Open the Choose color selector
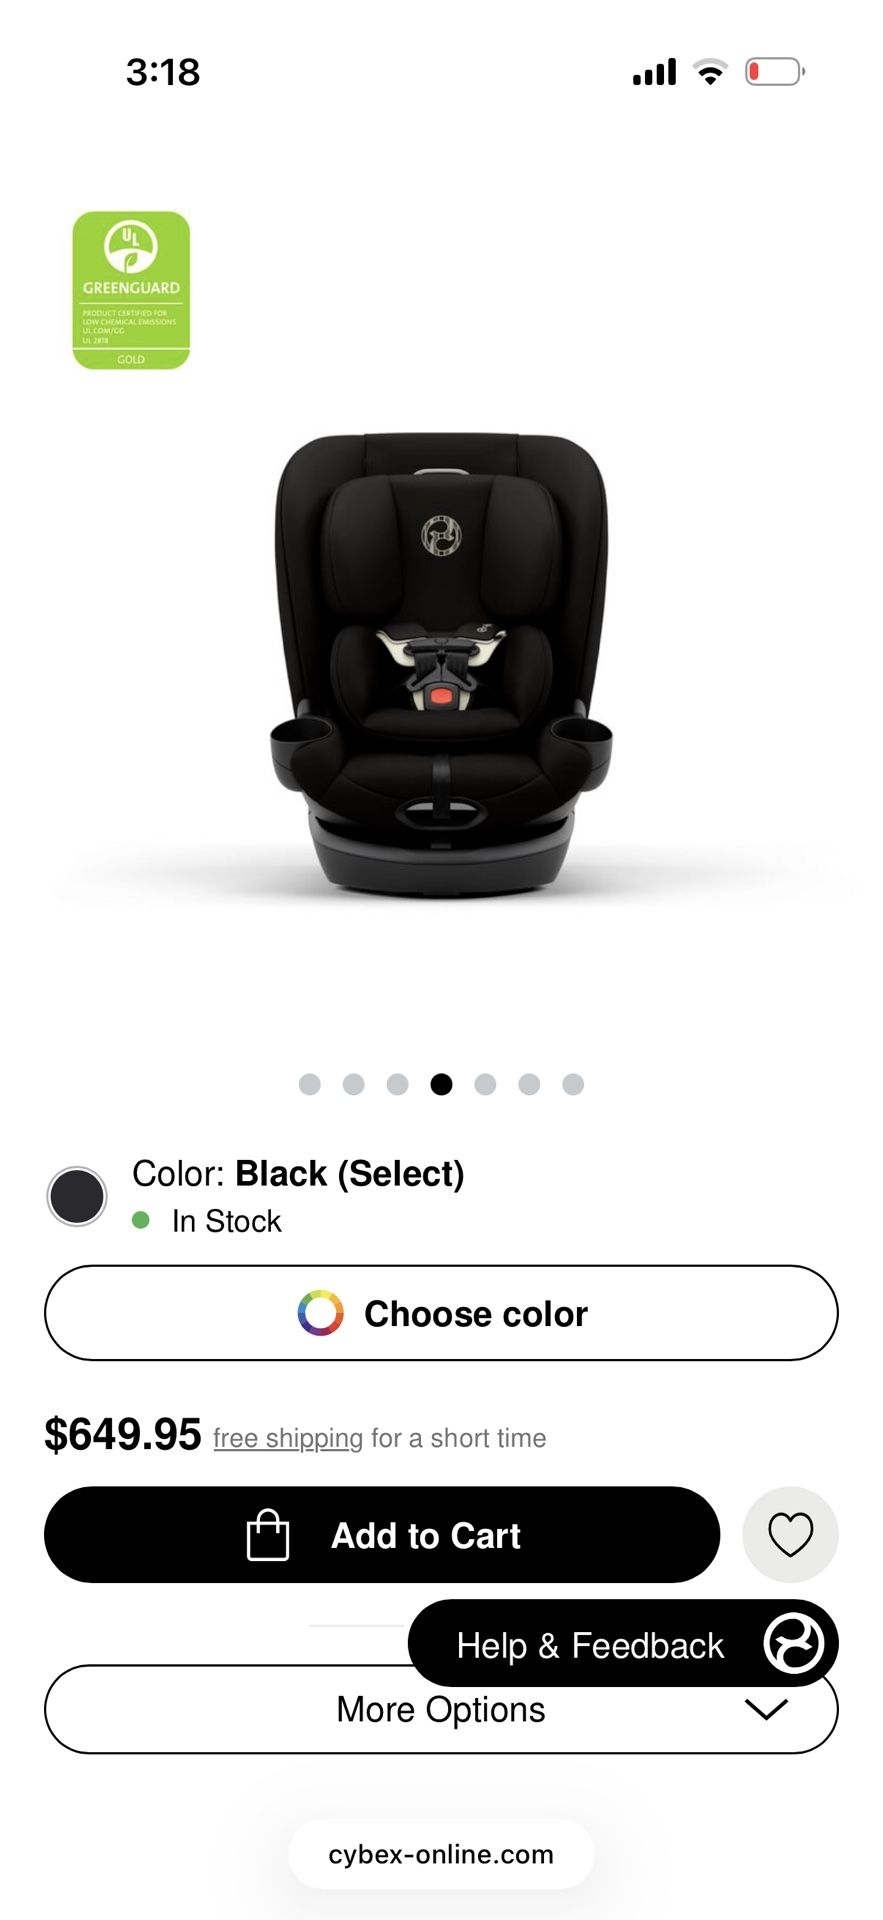 coord(441,1313)
